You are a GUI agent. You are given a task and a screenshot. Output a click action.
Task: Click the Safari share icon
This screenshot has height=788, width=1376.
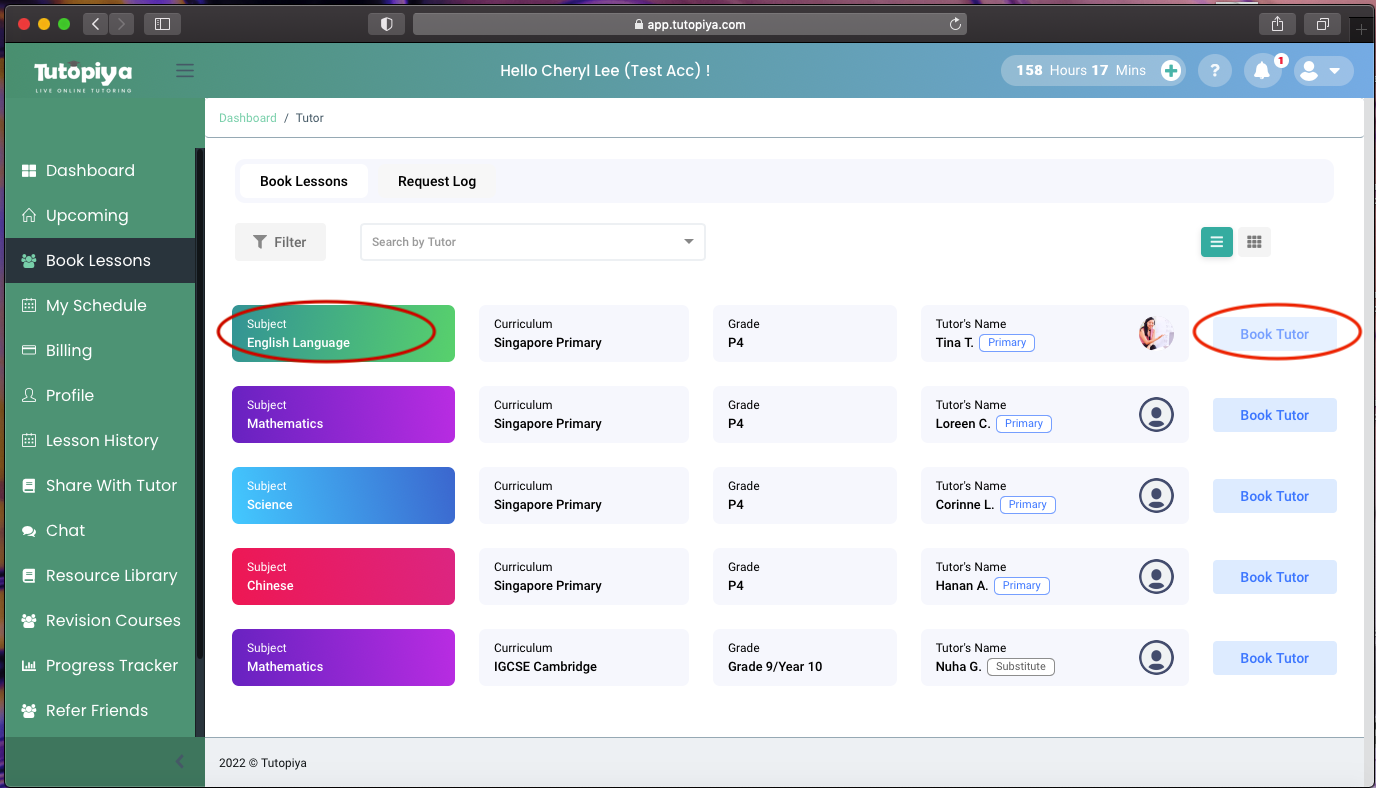(1277, 24)
